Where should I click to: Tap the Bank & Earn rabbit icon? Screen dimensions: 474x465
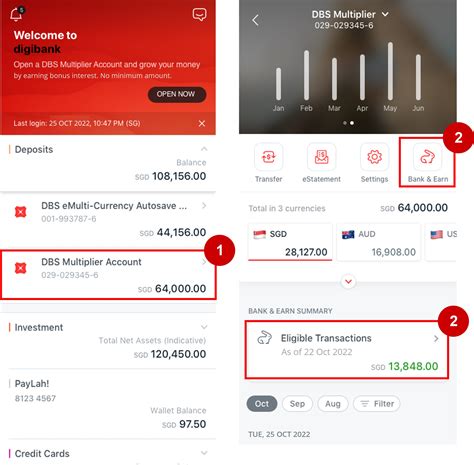pos(427,157)
